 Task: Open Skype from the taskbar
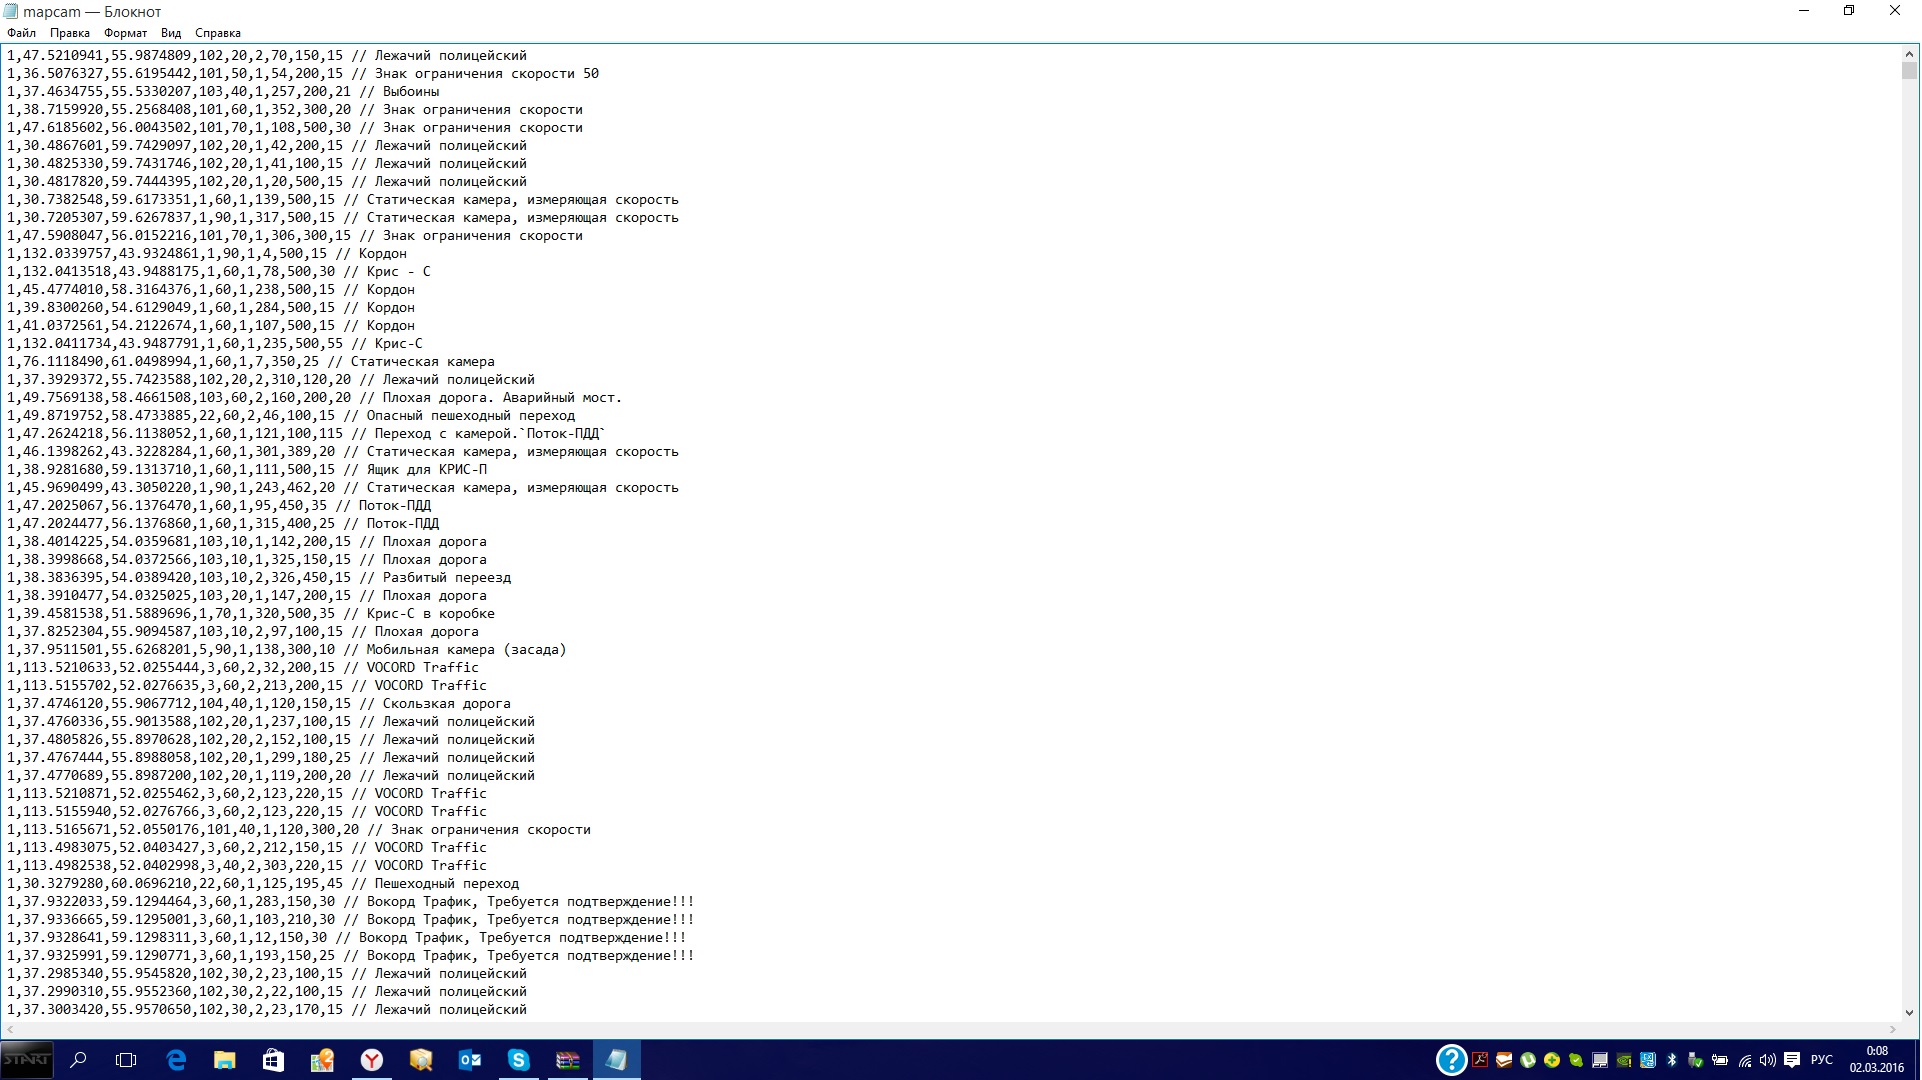click(518, 1060)
